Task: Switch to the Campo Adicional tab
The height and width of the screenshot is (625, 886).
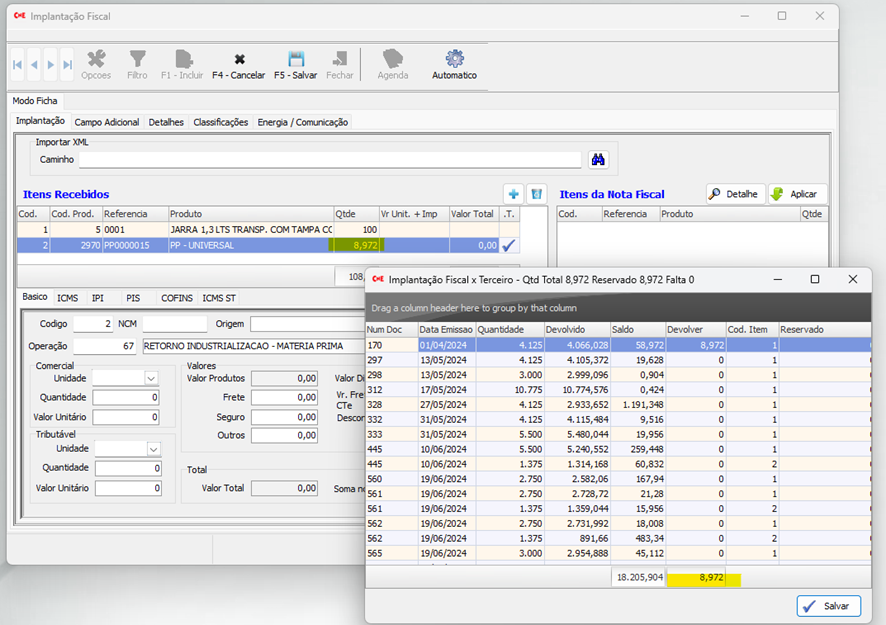Action: click(107, 122)
